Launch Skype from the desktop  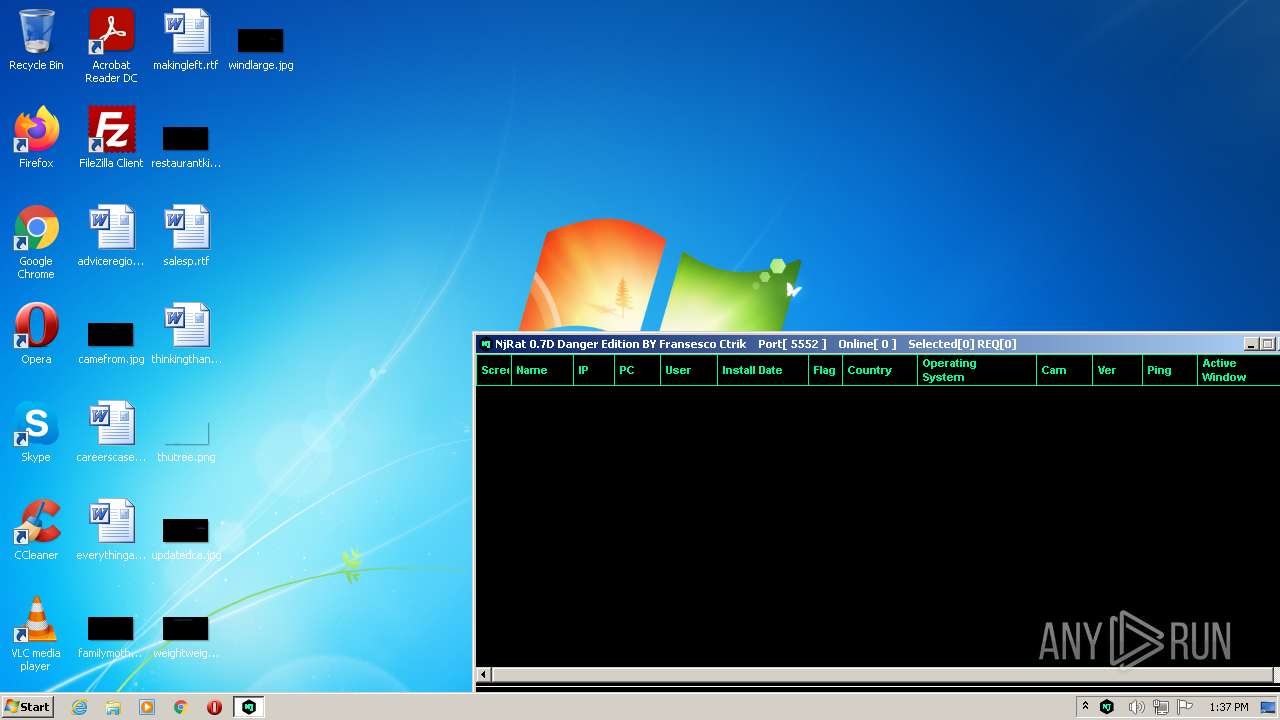pyautogui.click(x=36, y=432)
